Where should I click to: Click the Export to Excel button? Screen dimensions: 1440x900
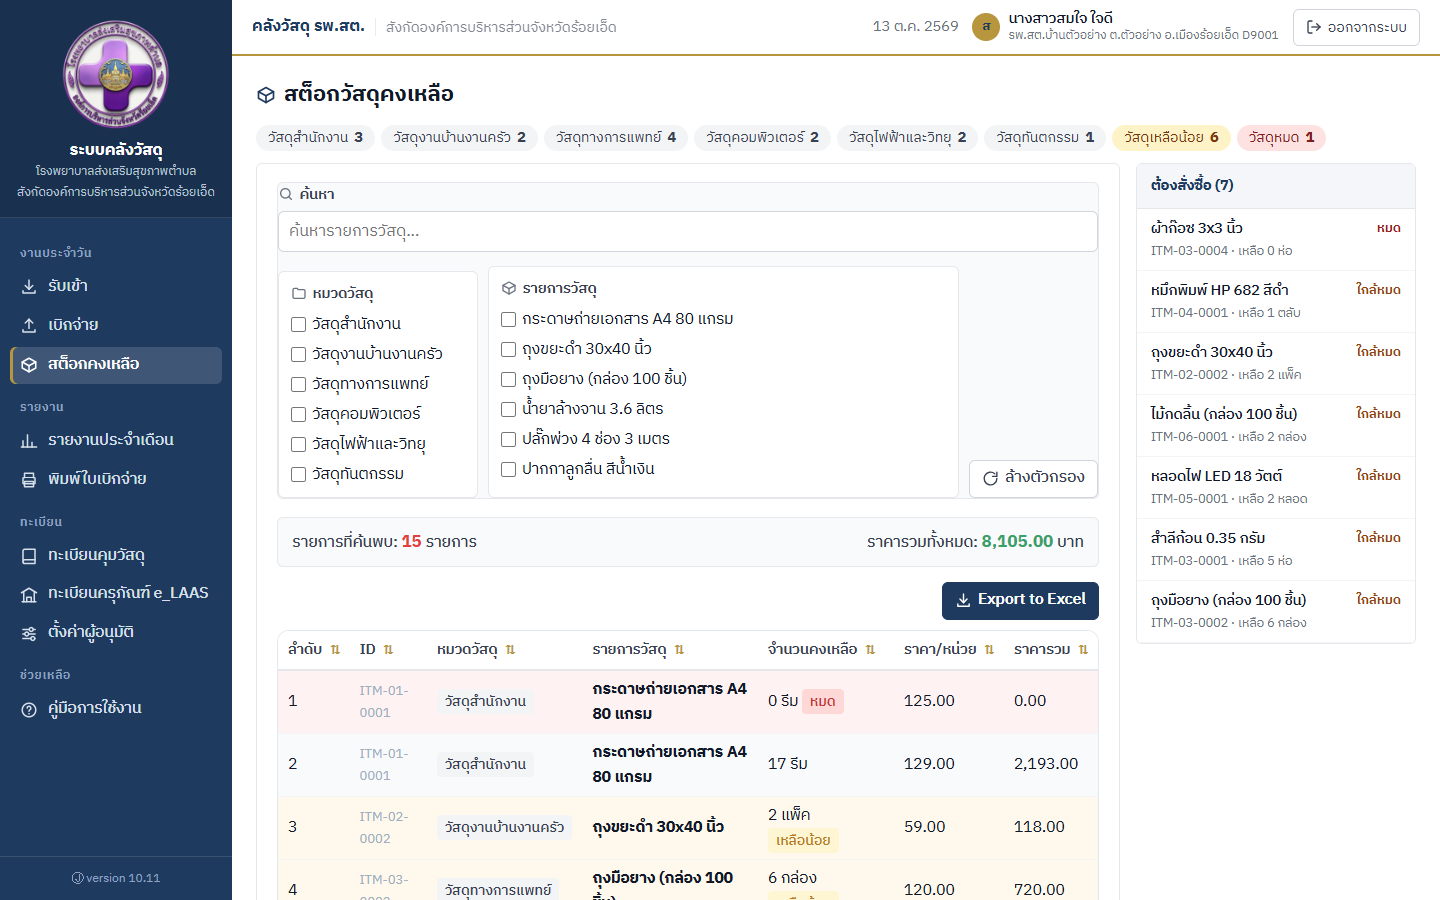pos(1020,600)
